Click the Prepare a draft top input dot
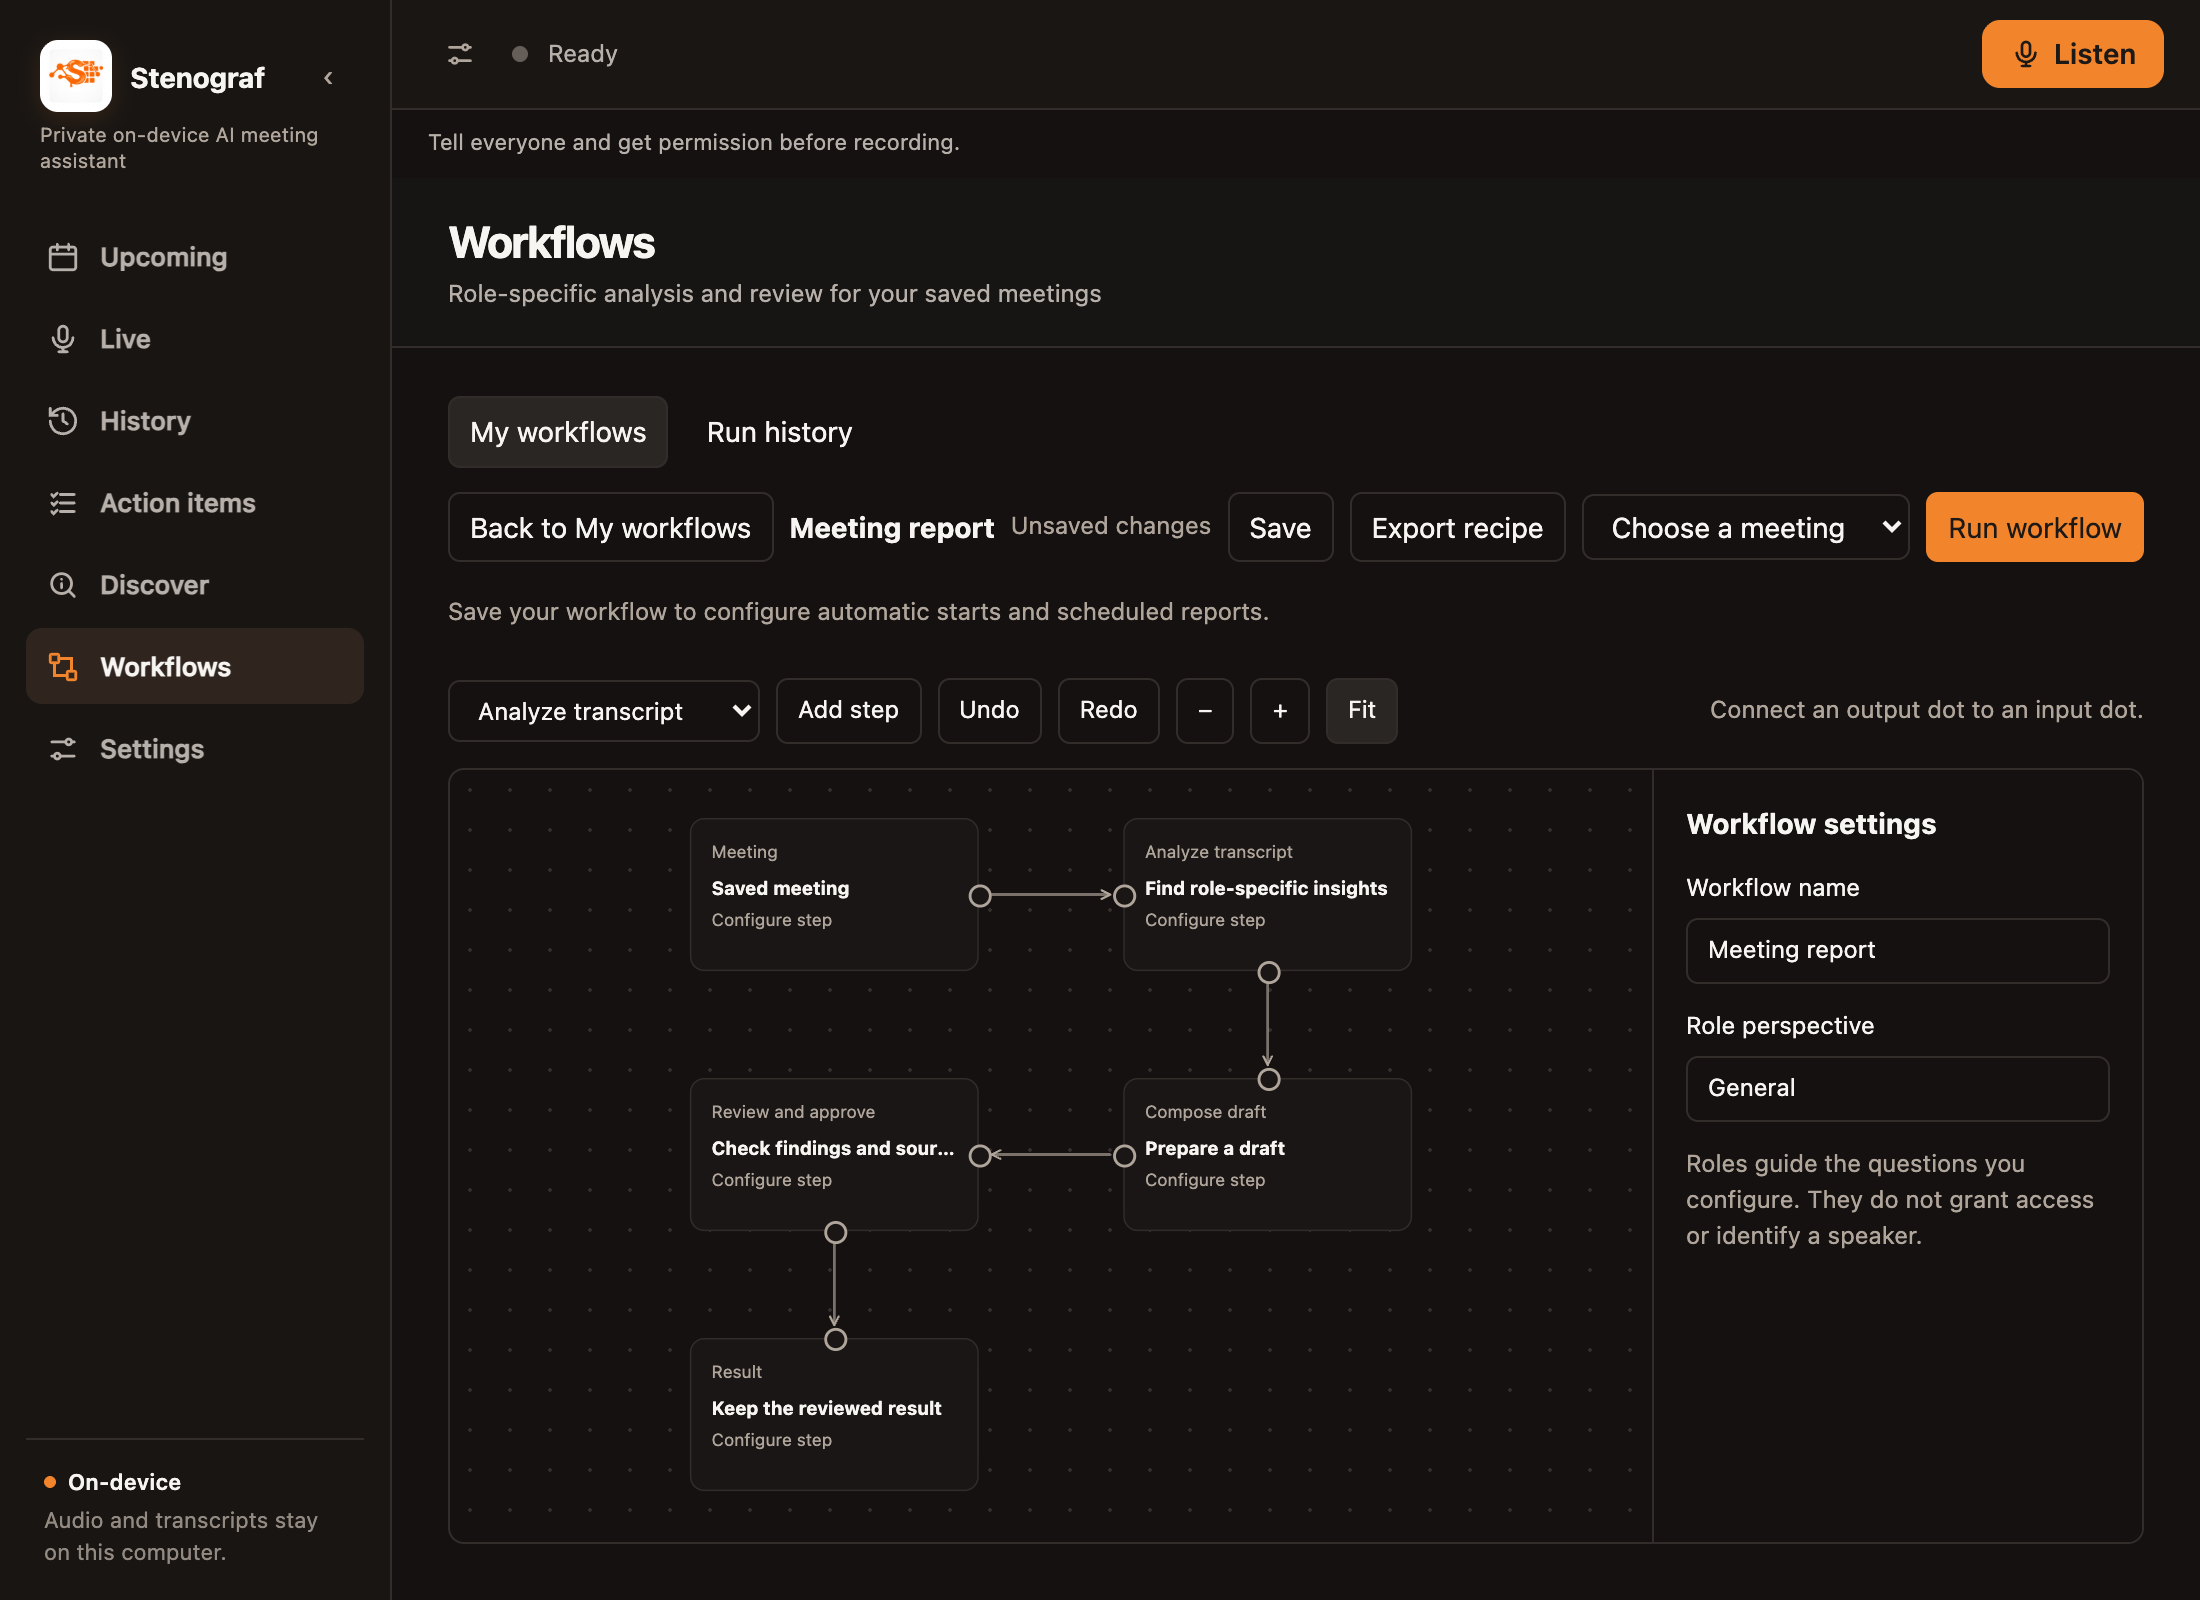Screen dimensions: 2200x1600 tap(1268, 1079)
